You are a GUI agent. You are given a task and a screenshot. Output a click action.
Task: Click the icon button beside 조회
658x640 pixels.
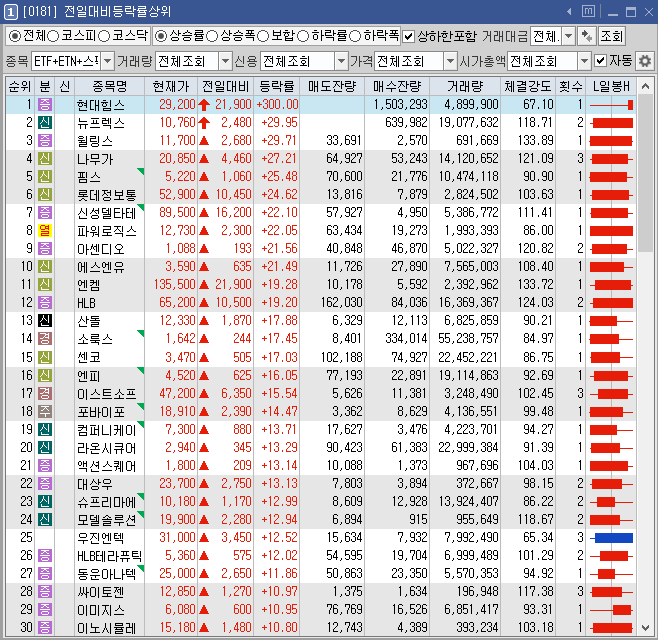pos(587,37)
